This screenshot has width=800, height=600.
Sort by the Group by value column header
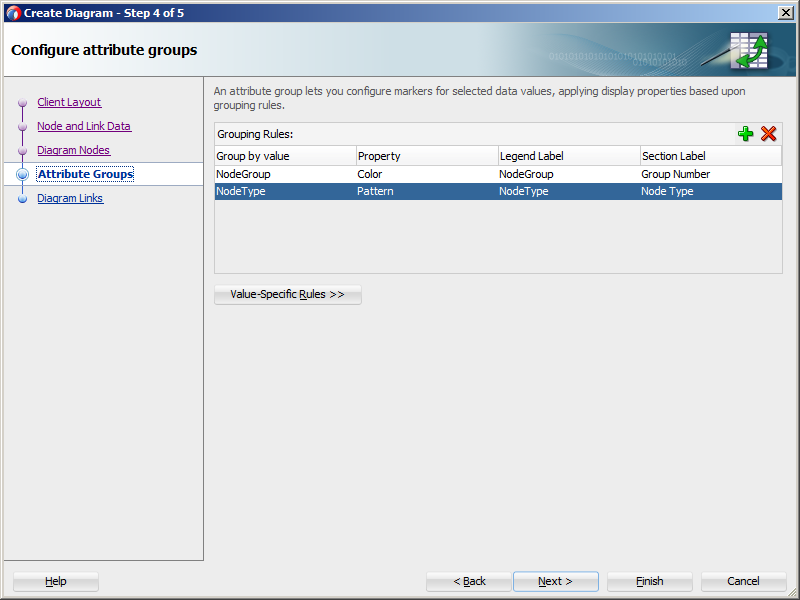pyautogui.click(x=285, y=156)
